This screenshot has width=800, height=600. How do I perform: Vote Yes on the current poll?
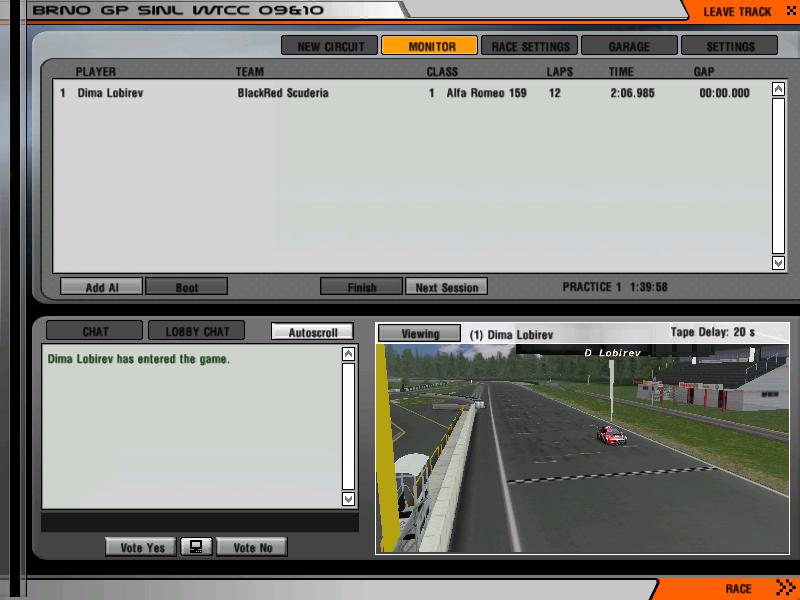tap(141, 547)
